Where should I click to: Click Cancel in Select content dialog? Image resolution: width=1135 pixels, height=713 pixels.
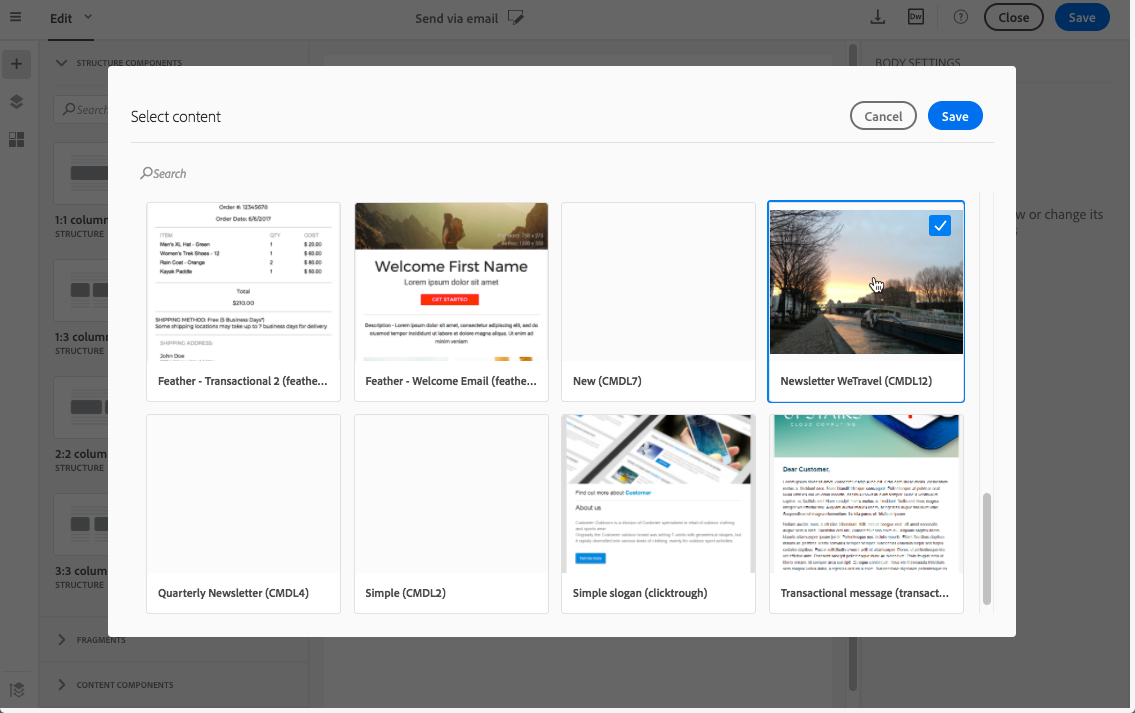pos(883,116)
